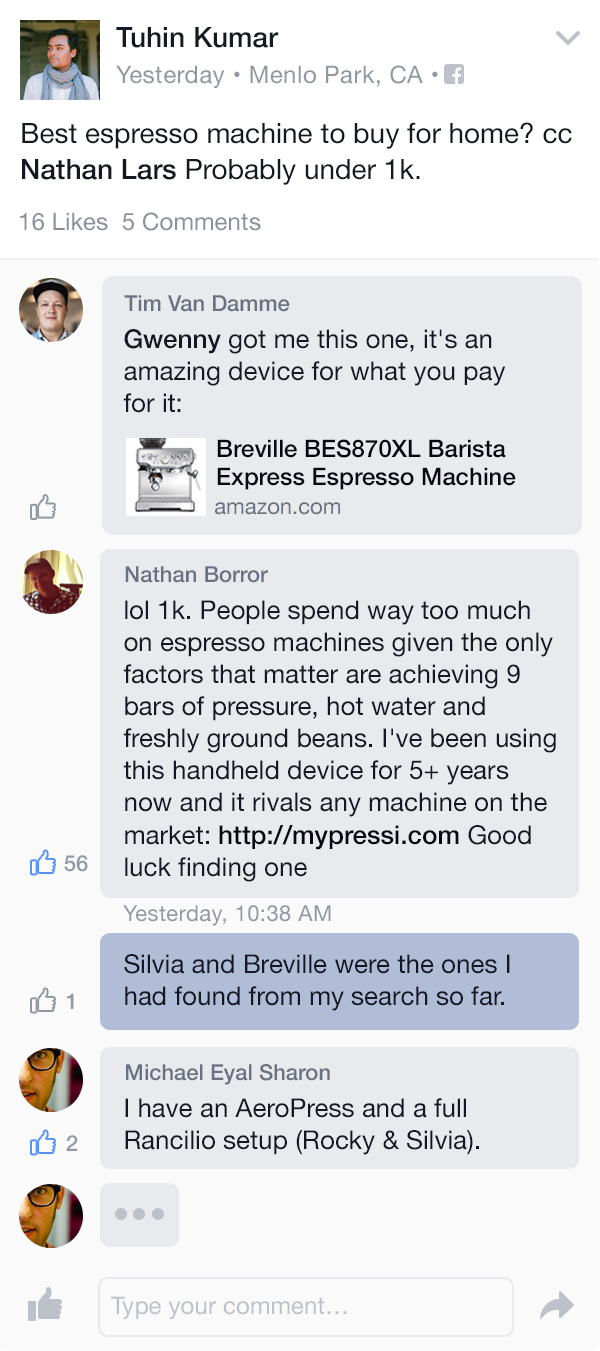Click the share arrow icon

click(x=556, y=1305)
